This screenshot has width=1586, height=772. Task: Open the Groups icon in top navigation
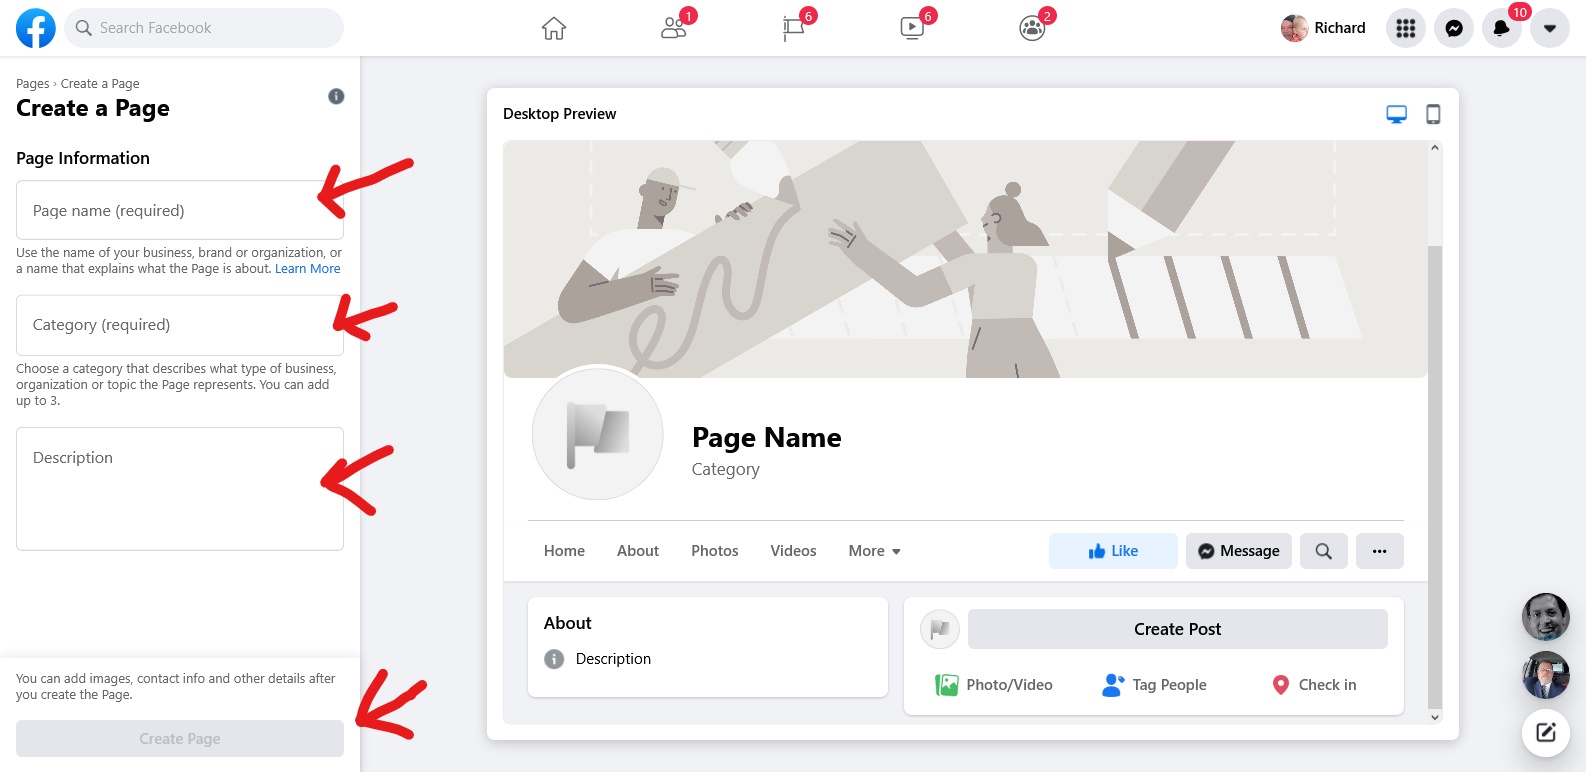1032,28
